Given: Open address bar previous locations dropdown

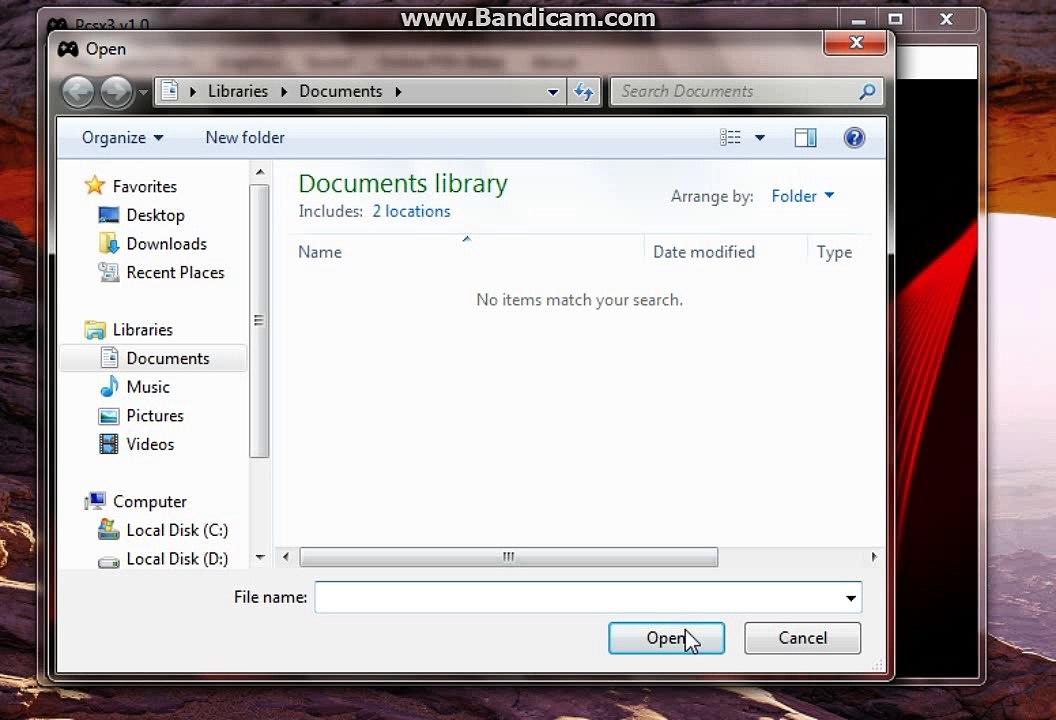Looking at the screenshot, I should [553, 92].
